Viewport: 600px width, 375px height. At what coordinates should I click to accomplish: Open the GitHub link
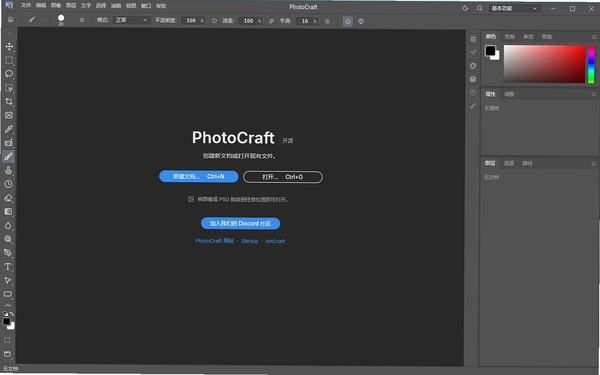249,241
